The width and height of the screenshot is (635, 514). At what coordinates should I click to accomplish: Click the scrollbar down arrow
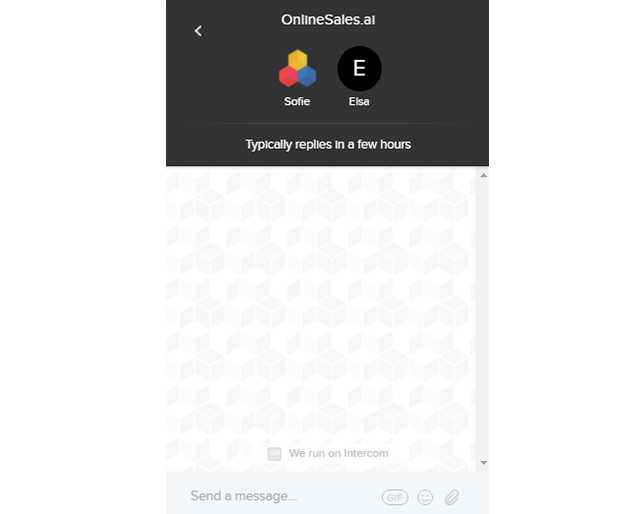click(483, 463)
